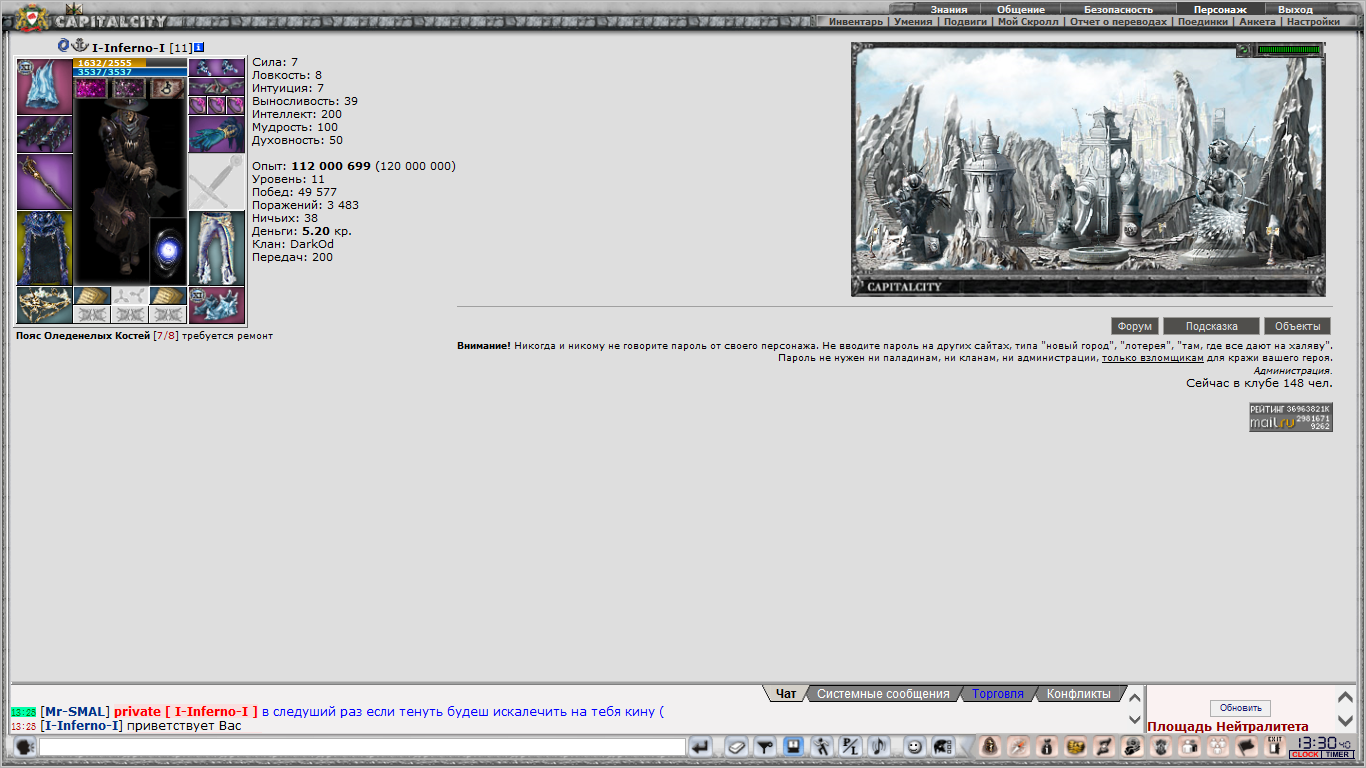Screen dimensions: 1366x768
Task: Click the anchor icon before nickname
Action: coord(80,45)
